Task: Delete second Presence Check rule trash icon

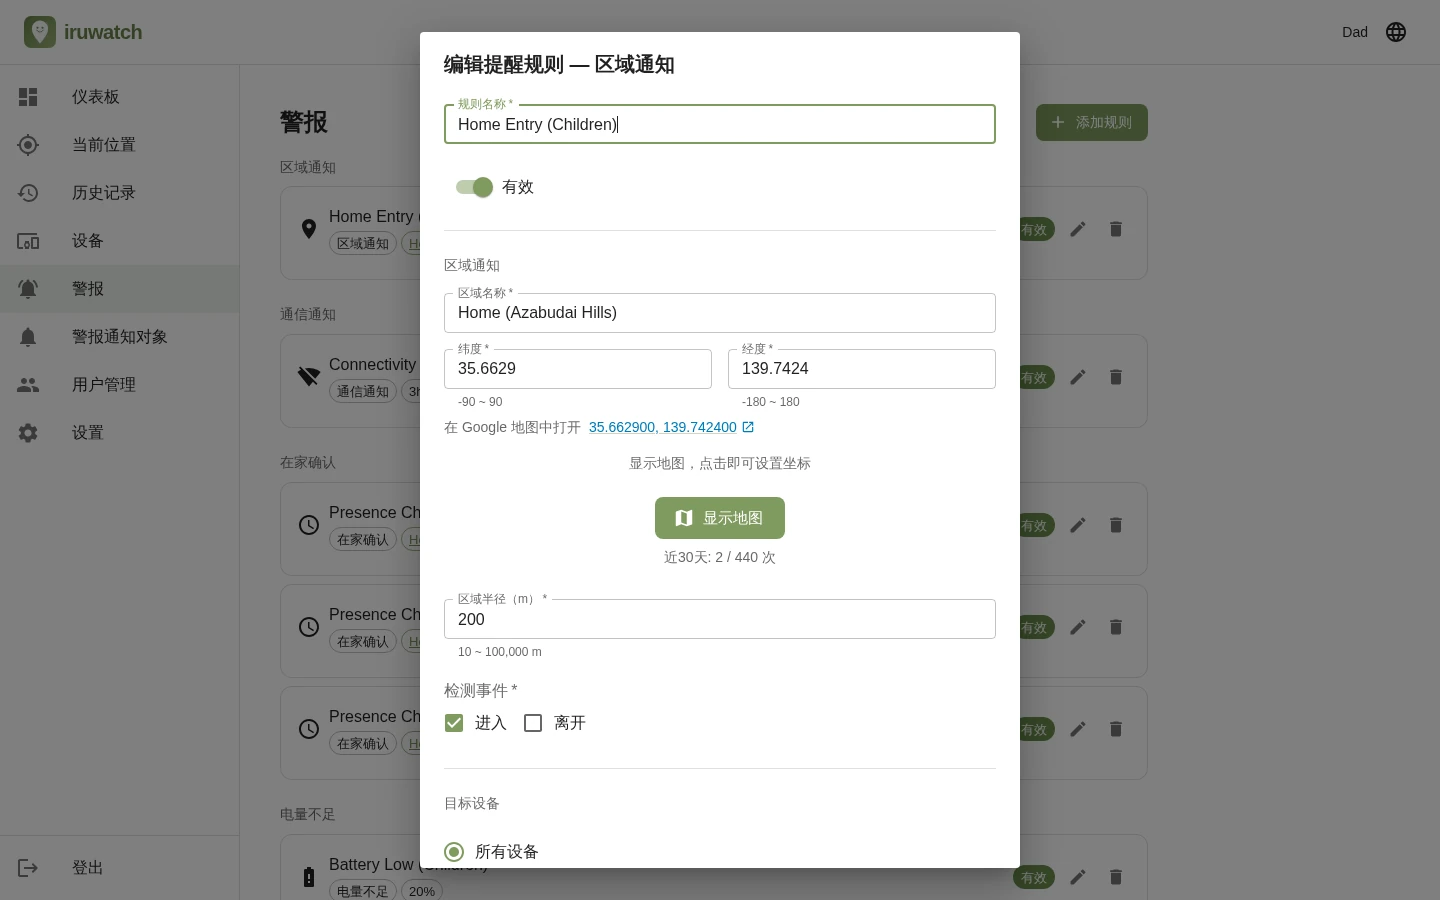Action: 1116,627
